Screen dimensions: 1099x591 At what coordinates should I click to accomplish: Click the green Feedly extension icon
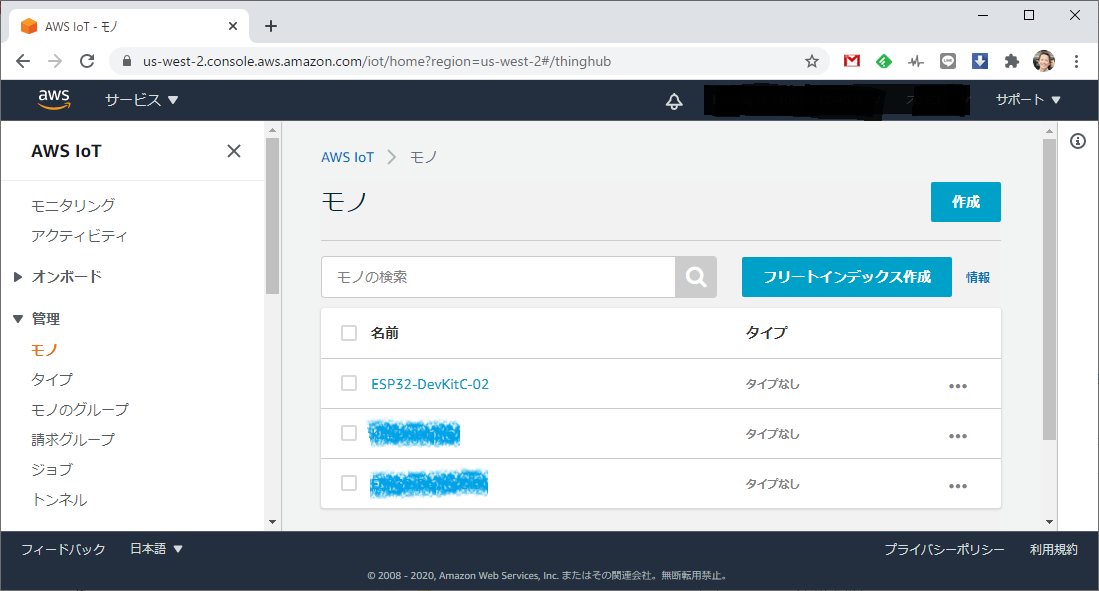884,61
